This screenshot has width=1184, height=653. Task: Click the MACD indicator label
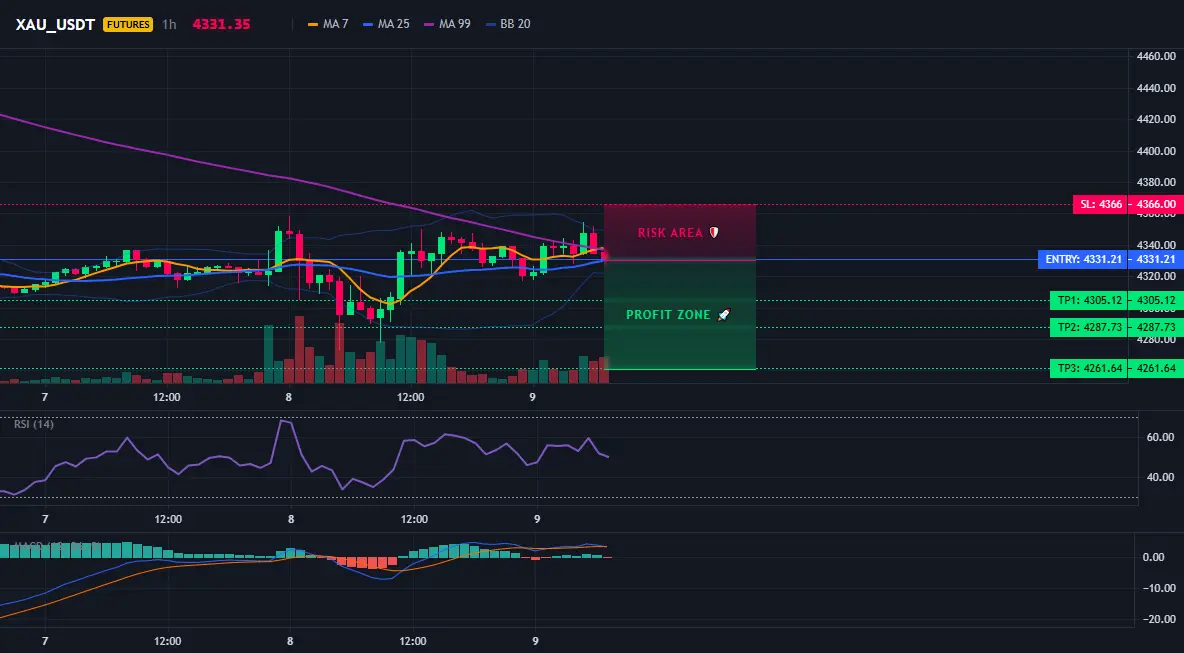tap(57, 545)
